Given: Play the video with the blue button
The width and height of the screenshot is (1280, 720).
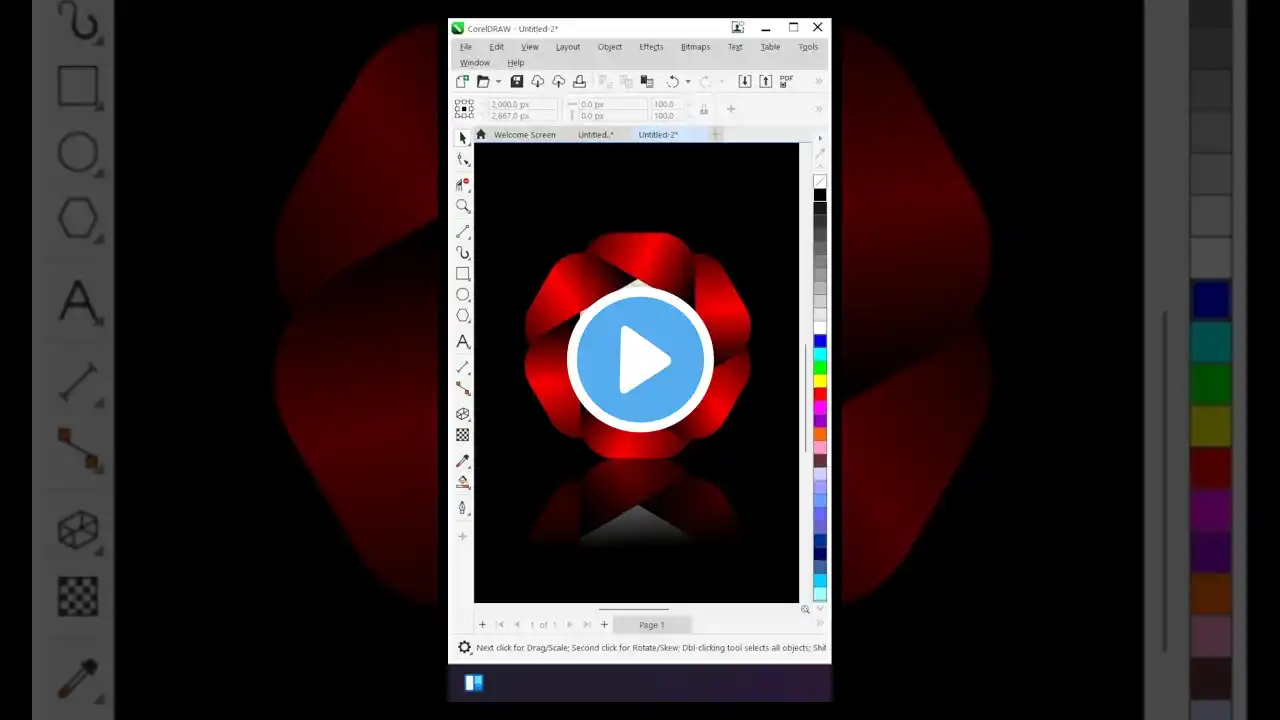Looking at the screenshot, I should 640,360.
